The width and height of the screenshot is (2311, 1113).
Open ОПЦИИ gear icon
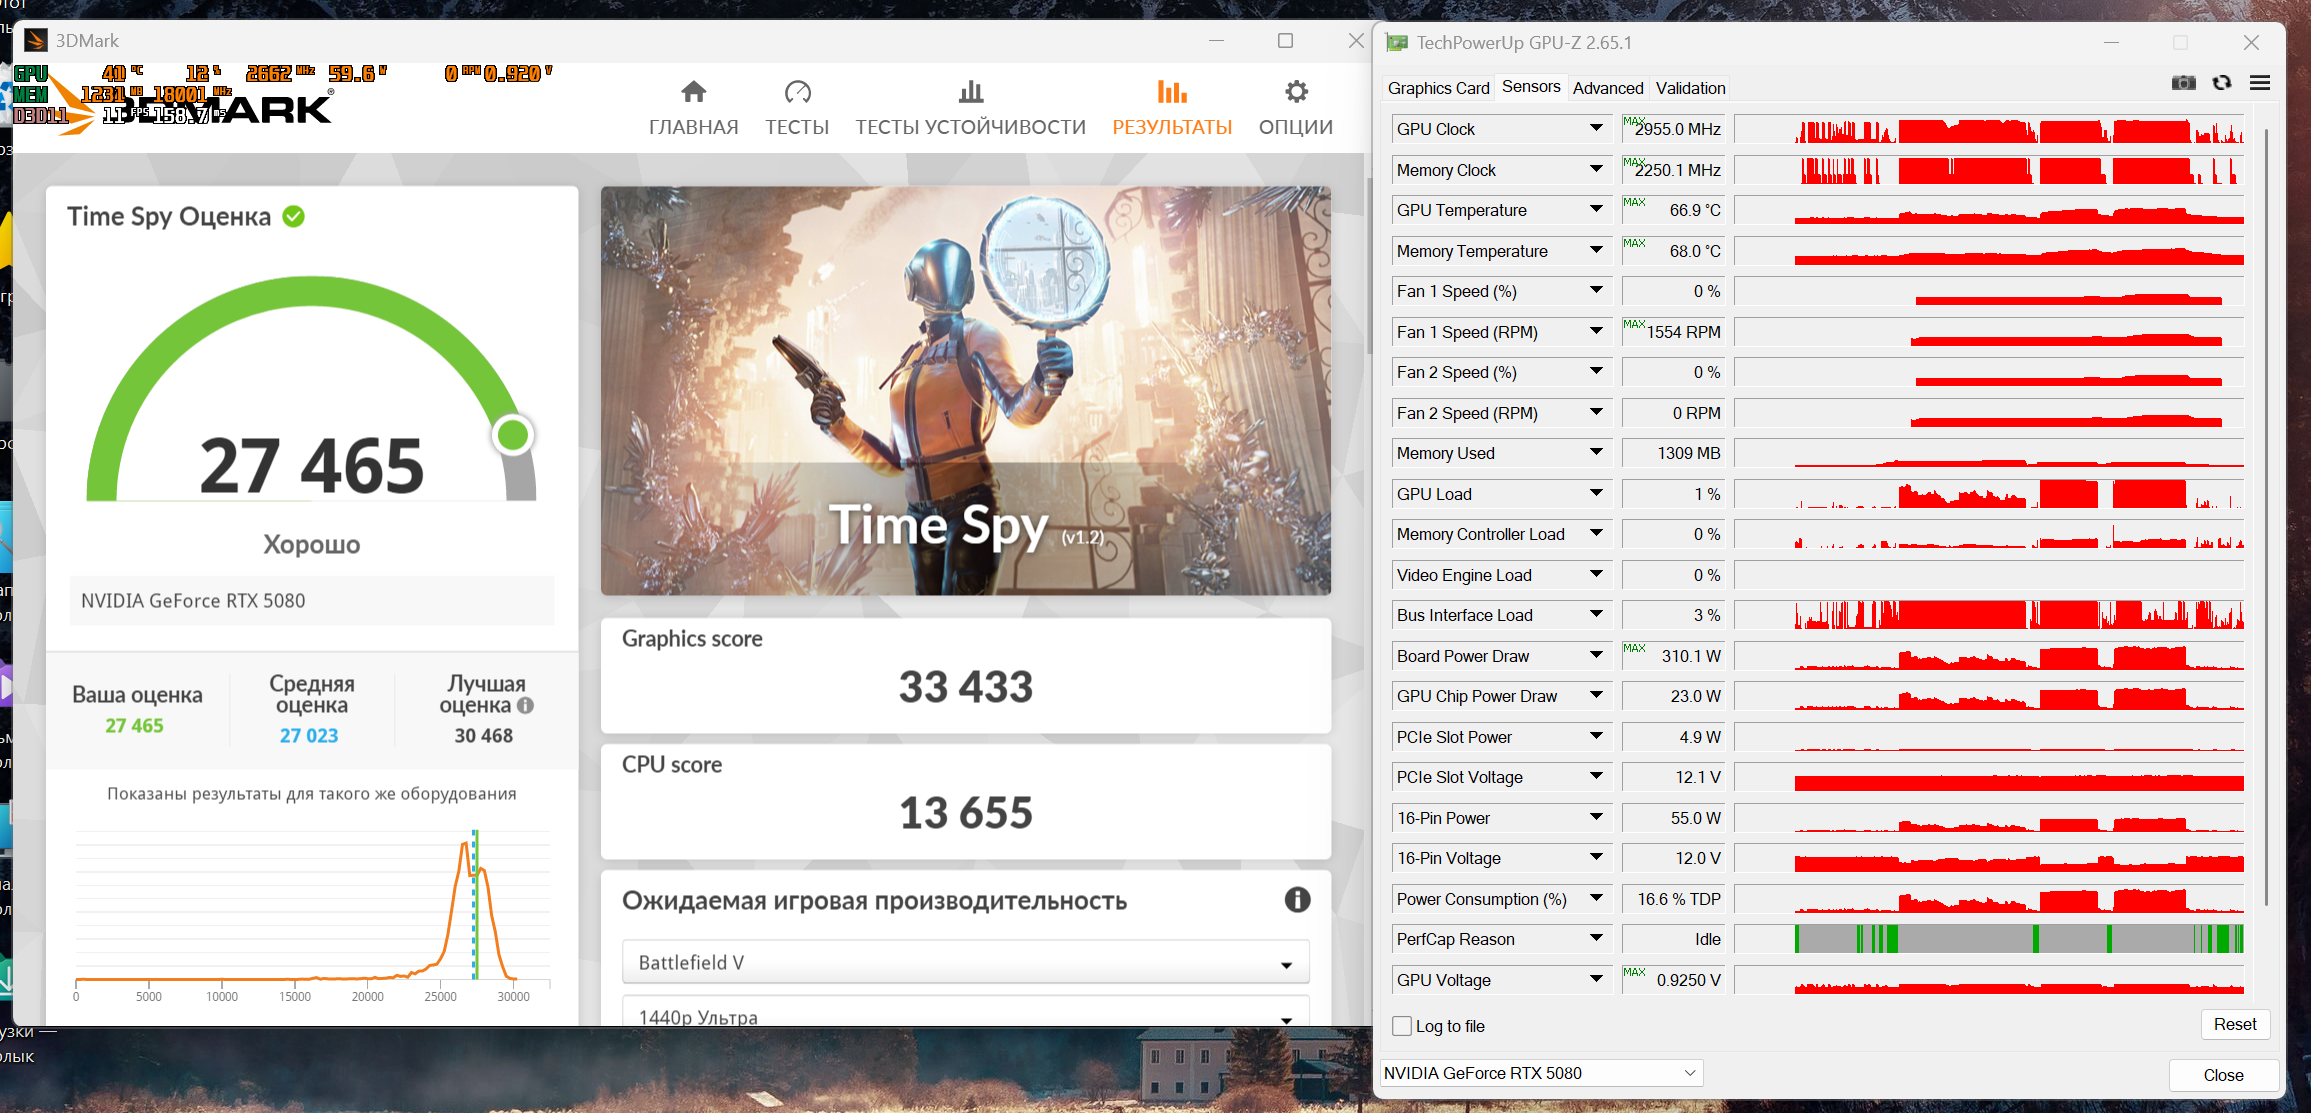pos(1295,93)
